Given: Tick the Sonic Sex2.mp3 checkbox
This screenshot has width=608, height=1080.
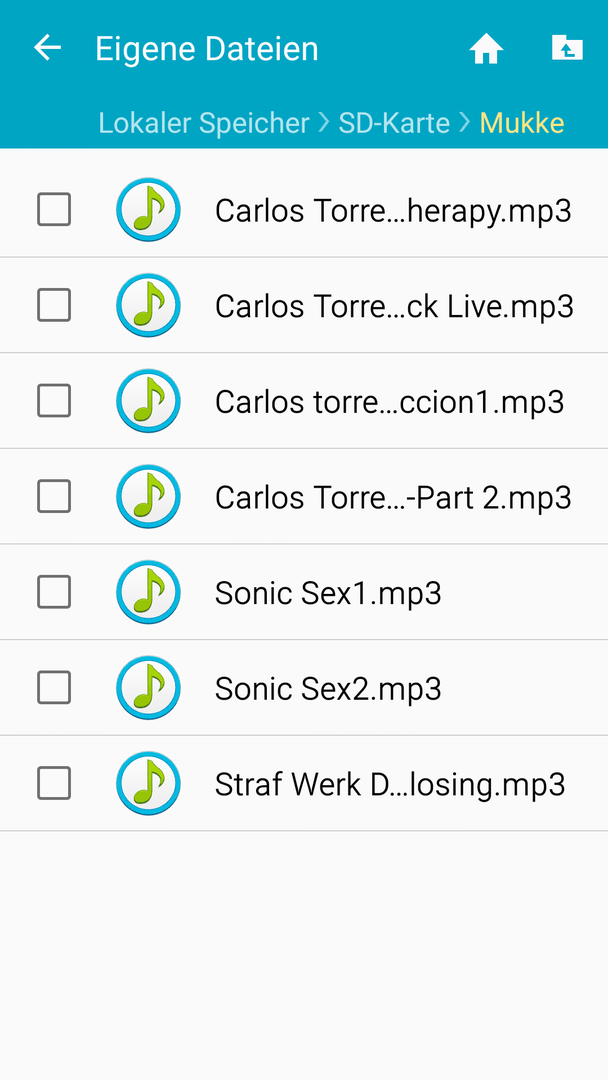Looking at the screenshot, I should 54,687.
